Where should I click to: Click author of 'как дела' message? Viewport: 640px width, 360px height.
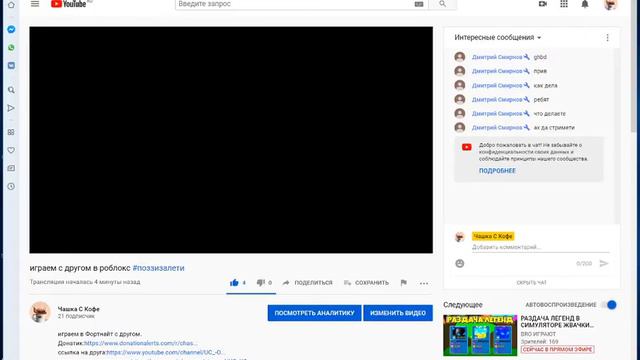point(497,85)
